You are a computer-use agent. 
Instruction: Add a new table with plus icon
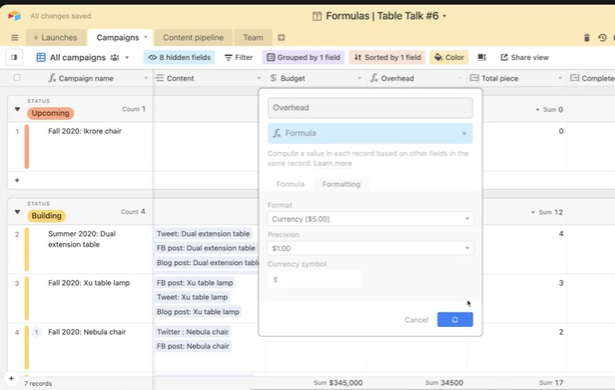point(281,38)
